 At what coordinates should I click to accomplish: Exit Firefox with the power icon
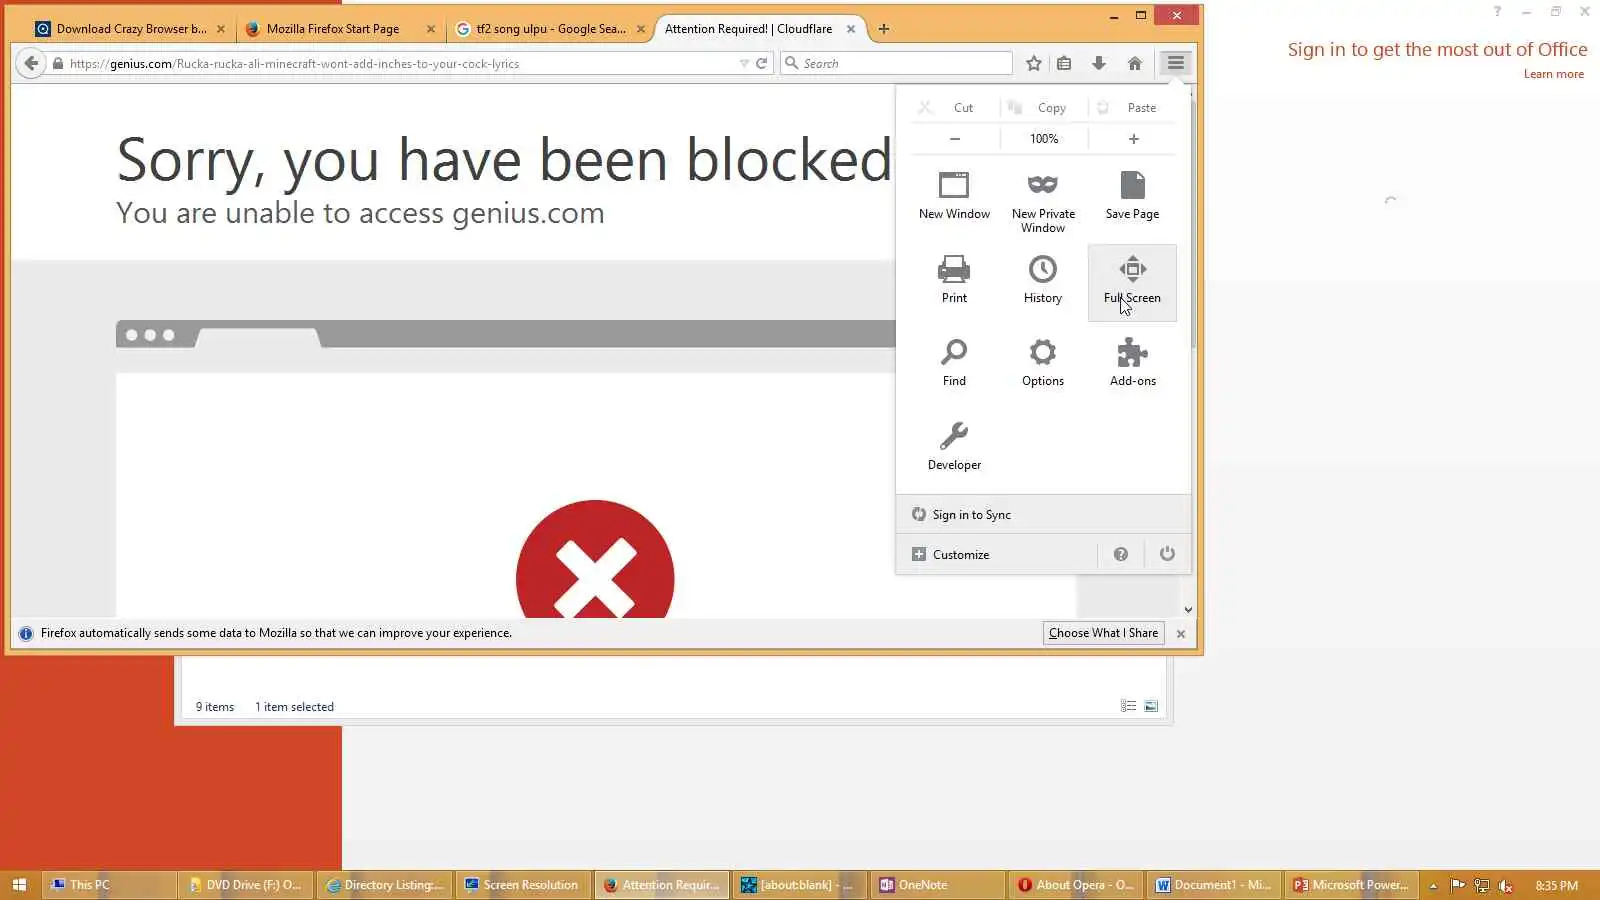[1167, 554]
